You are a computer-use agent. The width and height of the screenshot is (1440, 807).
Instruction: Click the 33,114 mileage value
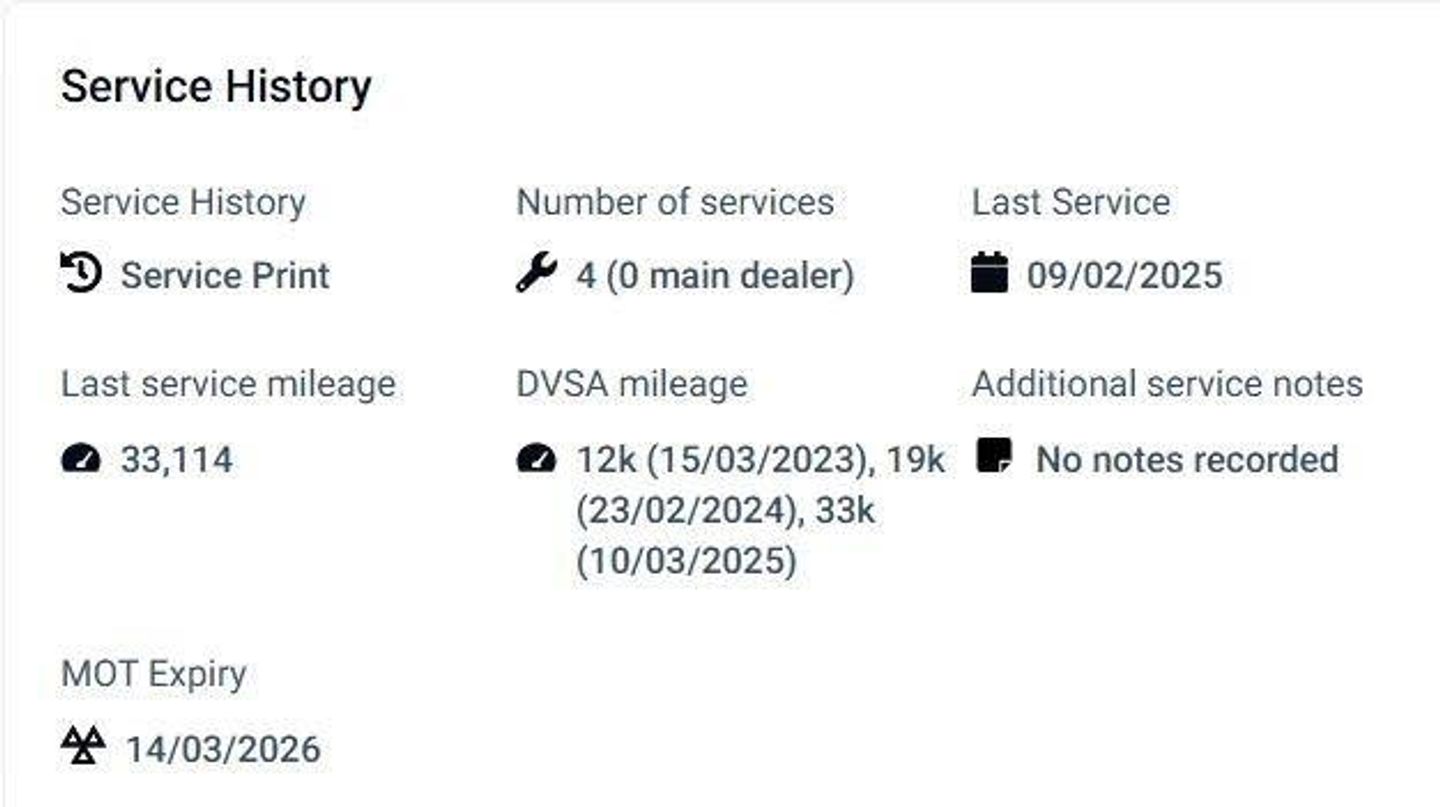pos(177,460)
